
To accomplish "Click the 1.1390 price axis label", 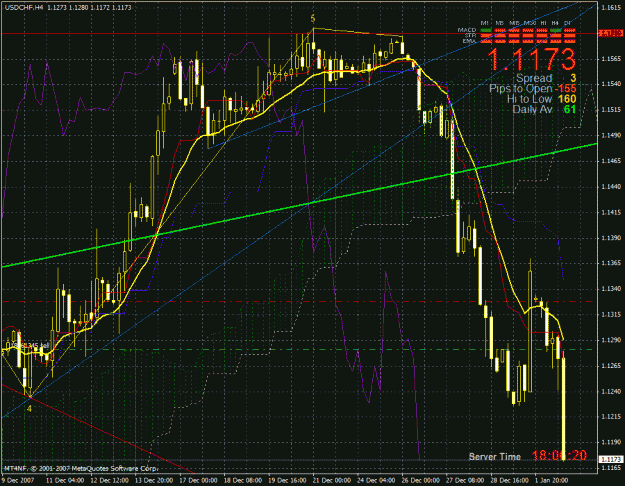I will coord(611,238).
